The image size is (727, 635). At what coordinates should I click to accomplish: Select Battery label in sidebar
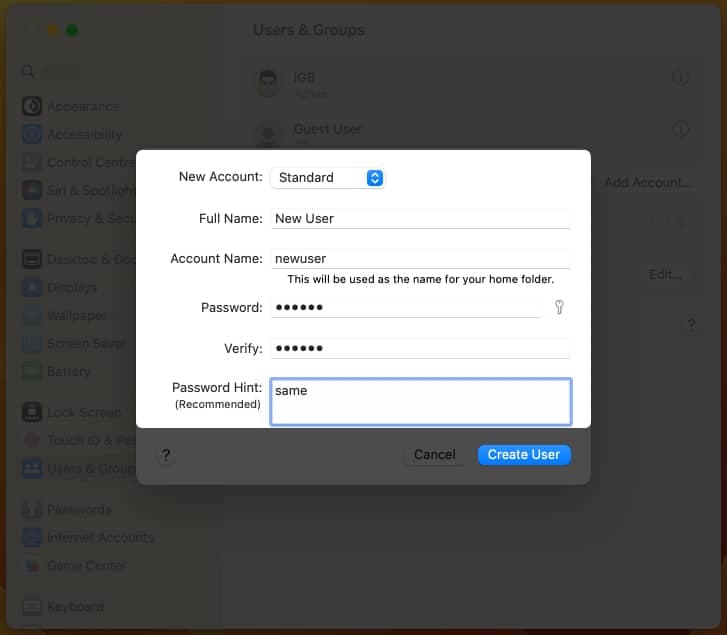69,371
